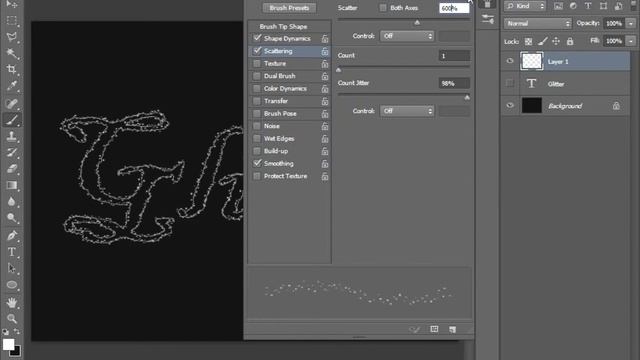Screen dimensions: 640x360
Task: Click the Brush Presets button
Action: (289, 8)
